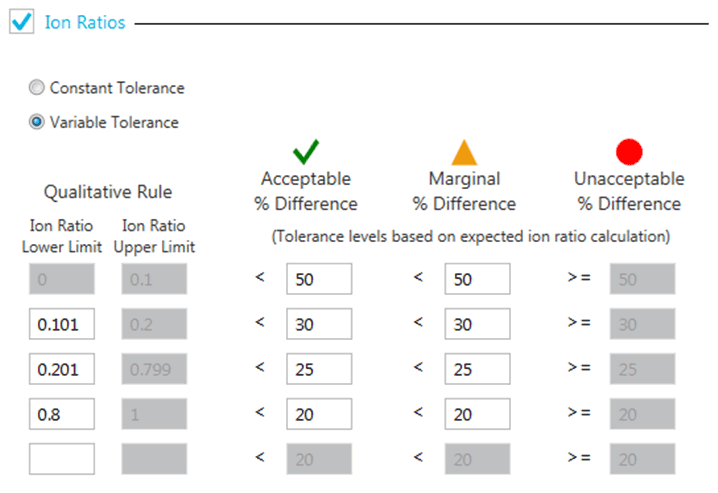Click the lower limit field showing 0.101
This screenshot has width=718, height=493.
[x=62, y=324]
